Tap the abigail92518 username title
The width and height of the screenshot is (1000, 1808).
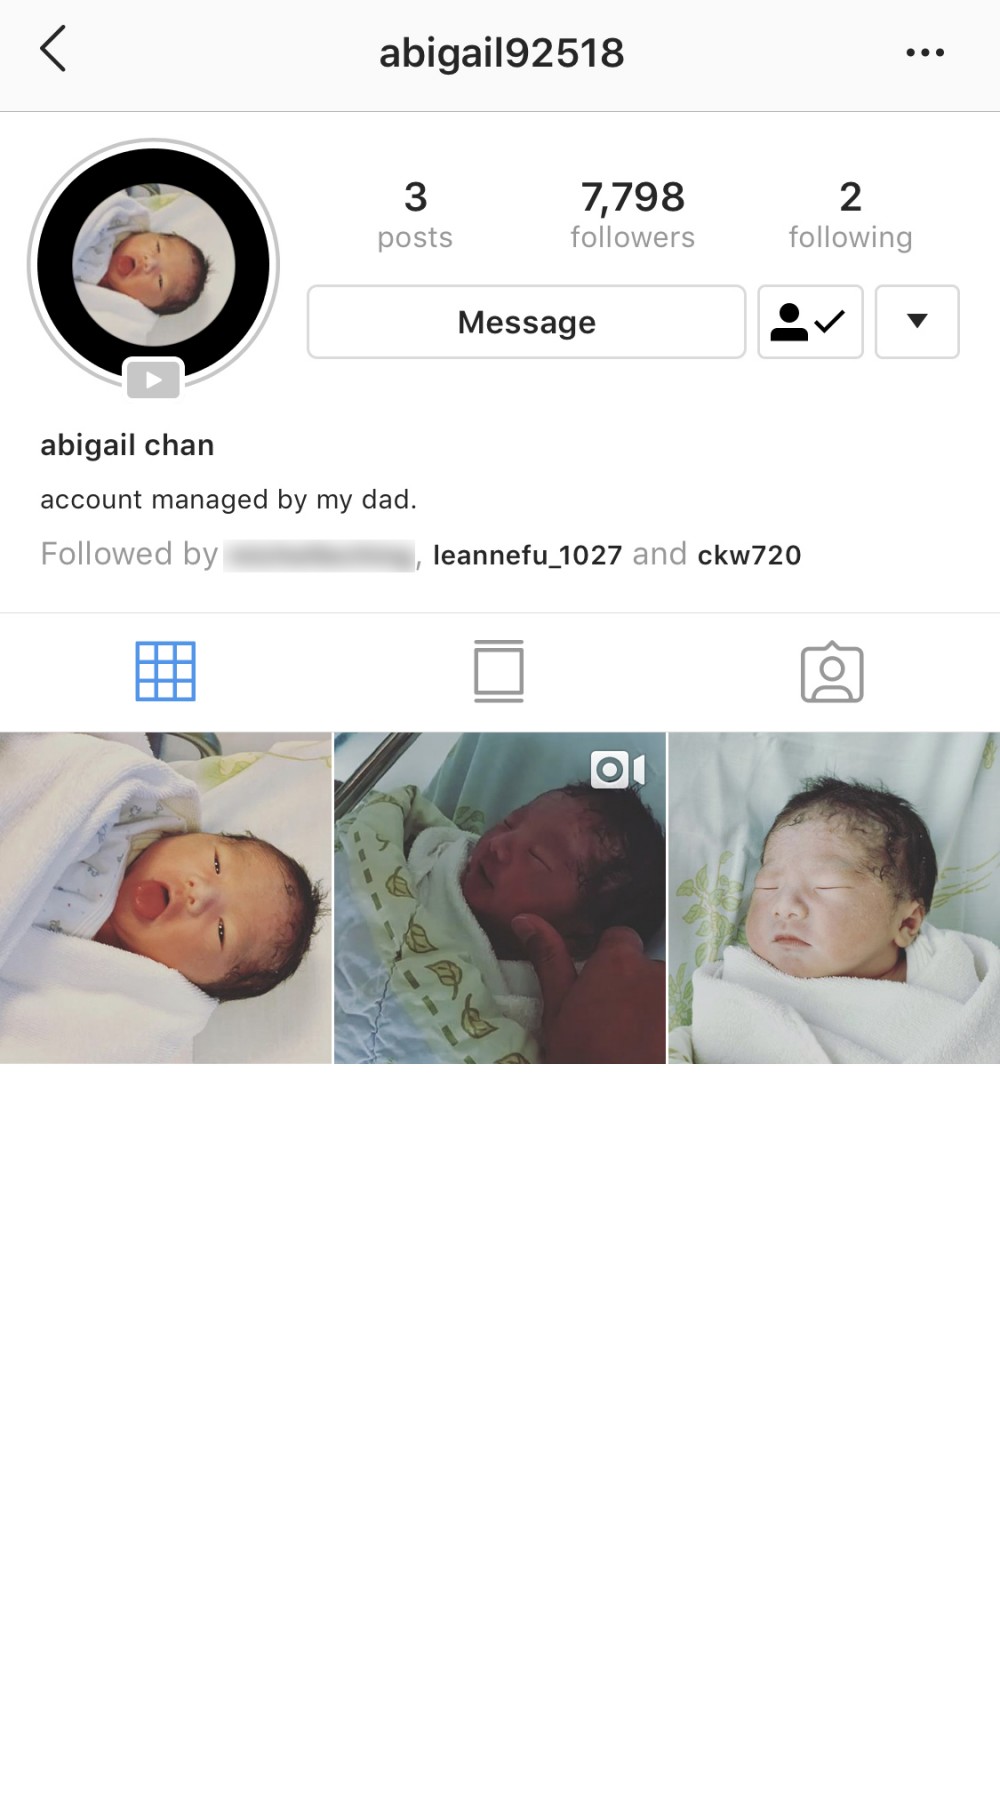pos(501,53)
